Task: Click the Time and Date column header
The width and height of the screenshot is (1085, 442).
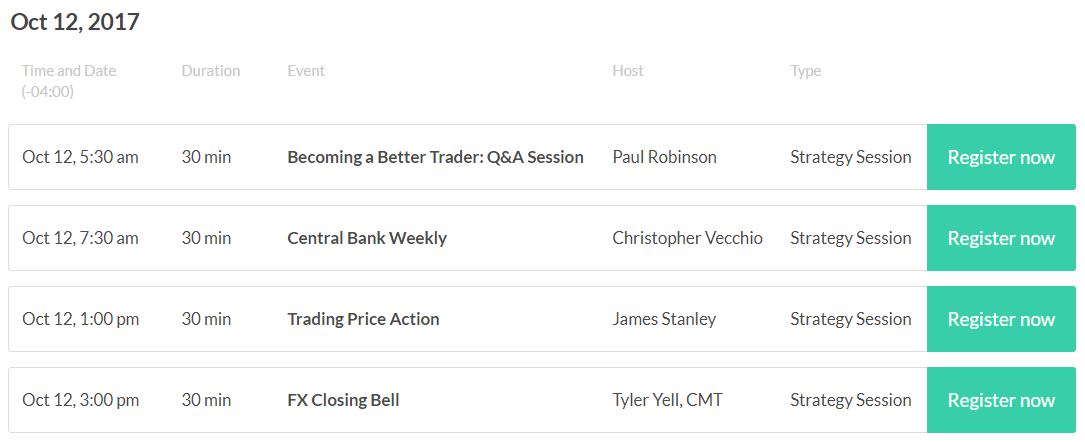Action: pyautogui.click(x=69, y=81)
